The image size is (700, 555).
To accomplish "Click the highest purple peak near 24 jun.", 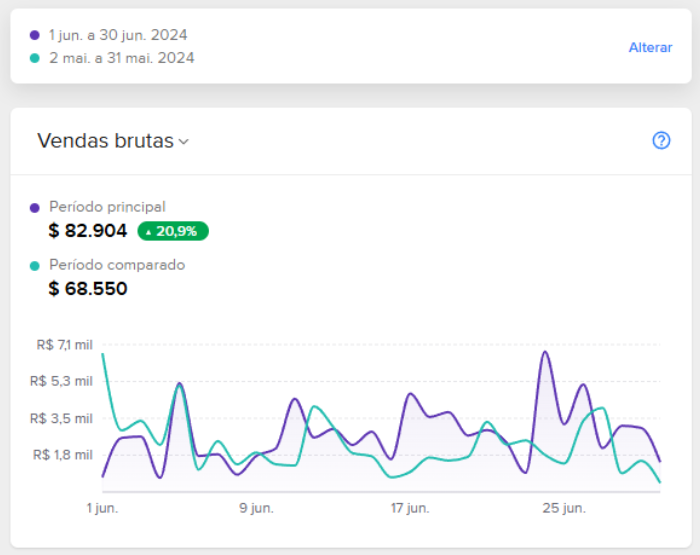I will tap(545, 352).
